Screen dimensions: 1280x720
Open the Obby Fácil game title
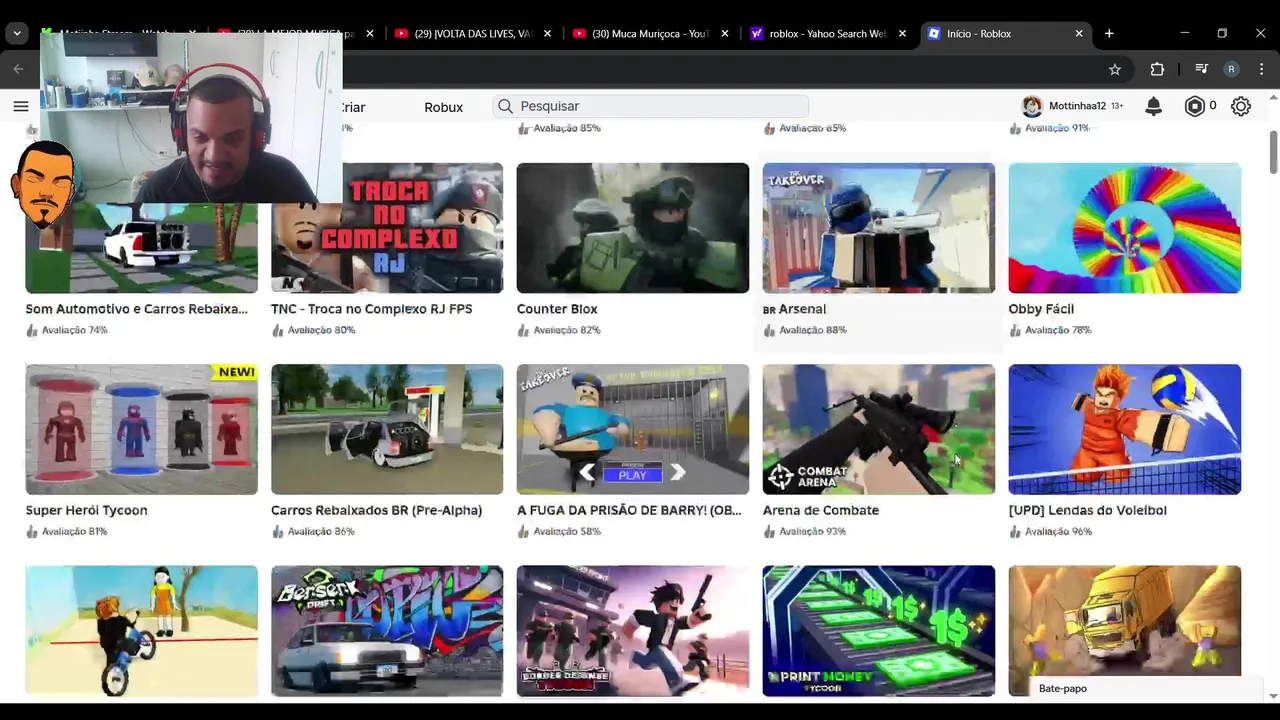click(1041, 309)
